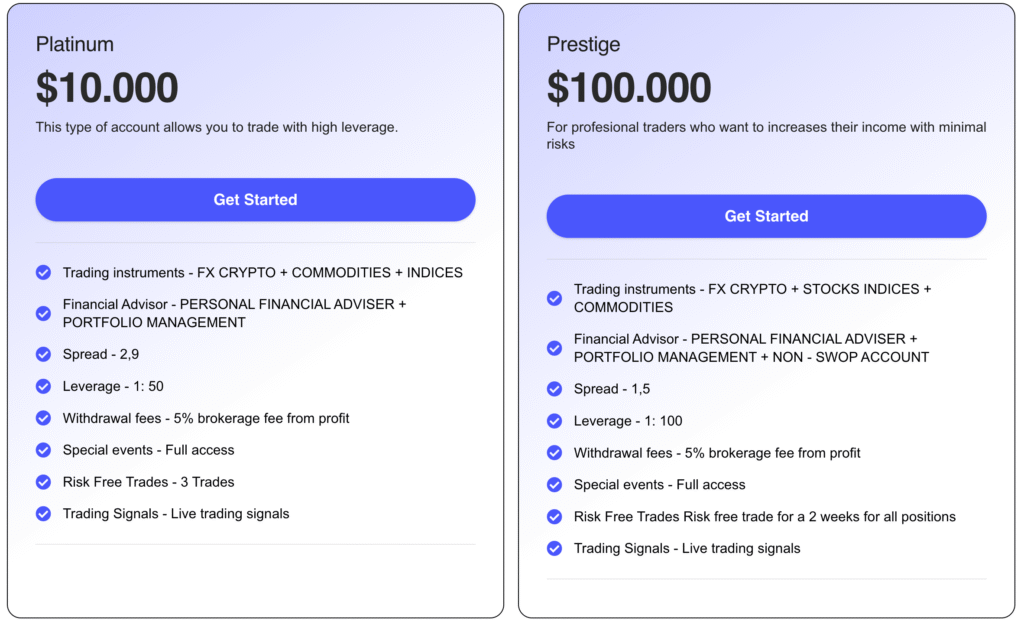This screenshot has height=624, width=1024.
Task: Click checkmark beside Prestige Trading Signals
Action: click(x=554, y=549)
